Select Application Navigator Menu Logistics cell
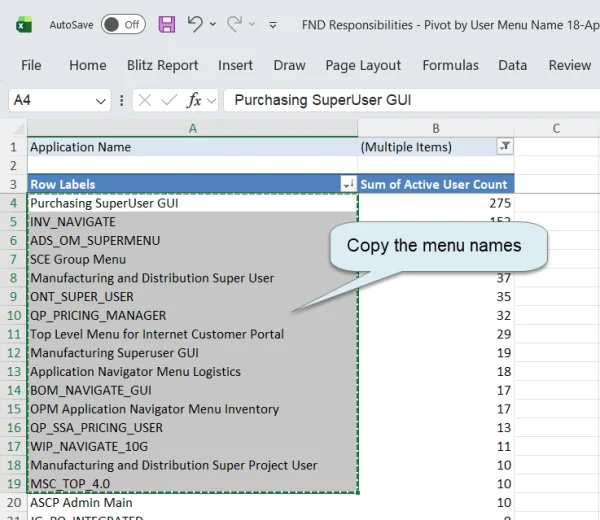 click(x=192, y=372)
